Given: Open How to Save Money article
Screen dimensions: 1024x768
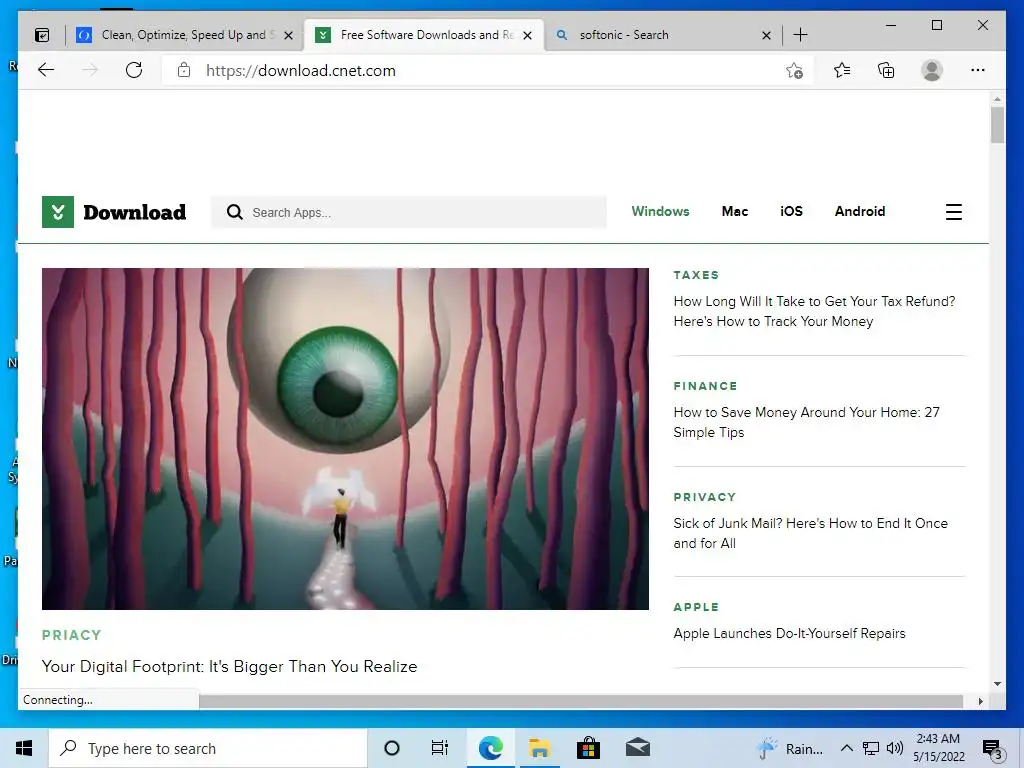Looking at the screenshot, I should tap(807, 422).
